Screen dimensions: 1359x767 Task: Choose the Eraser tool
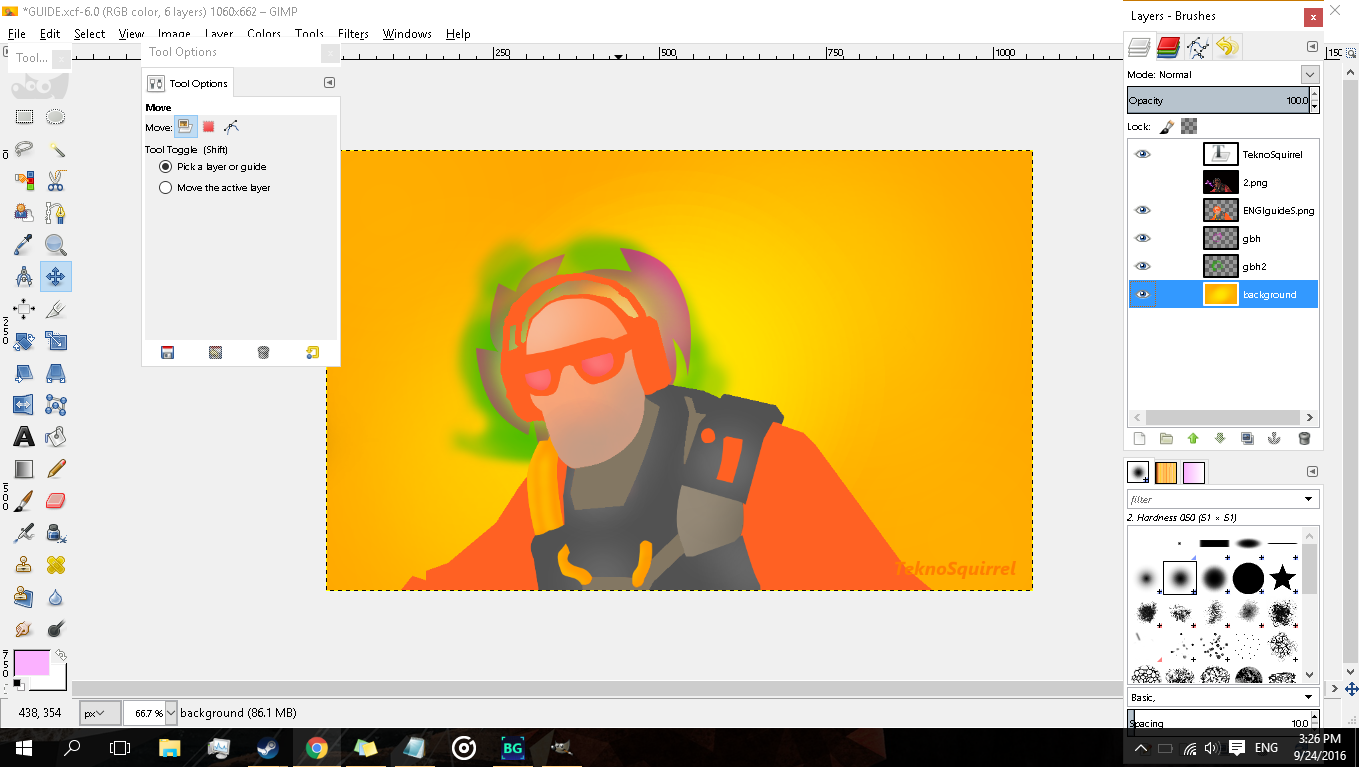point(56,499)
